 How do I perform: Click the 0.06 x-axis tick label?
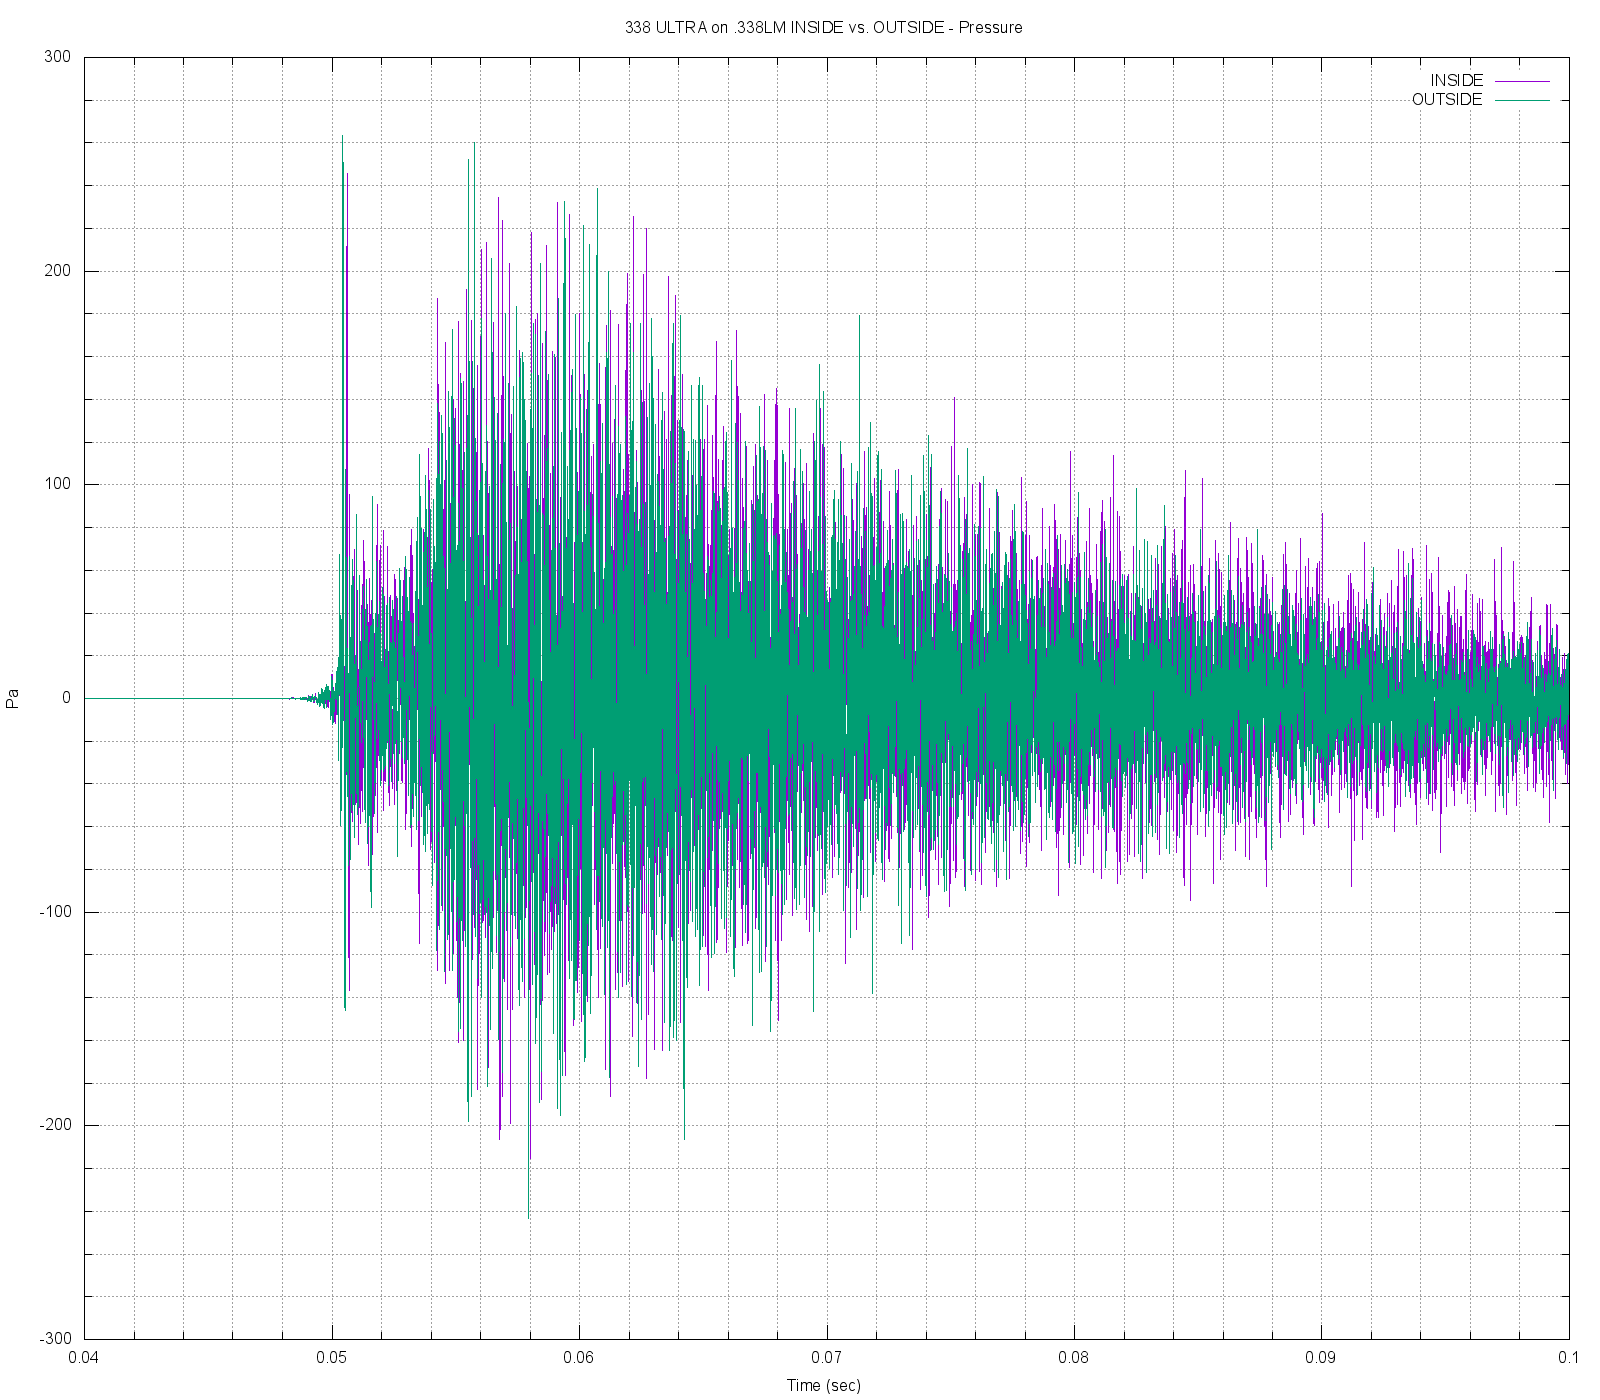click(579, 1357)
